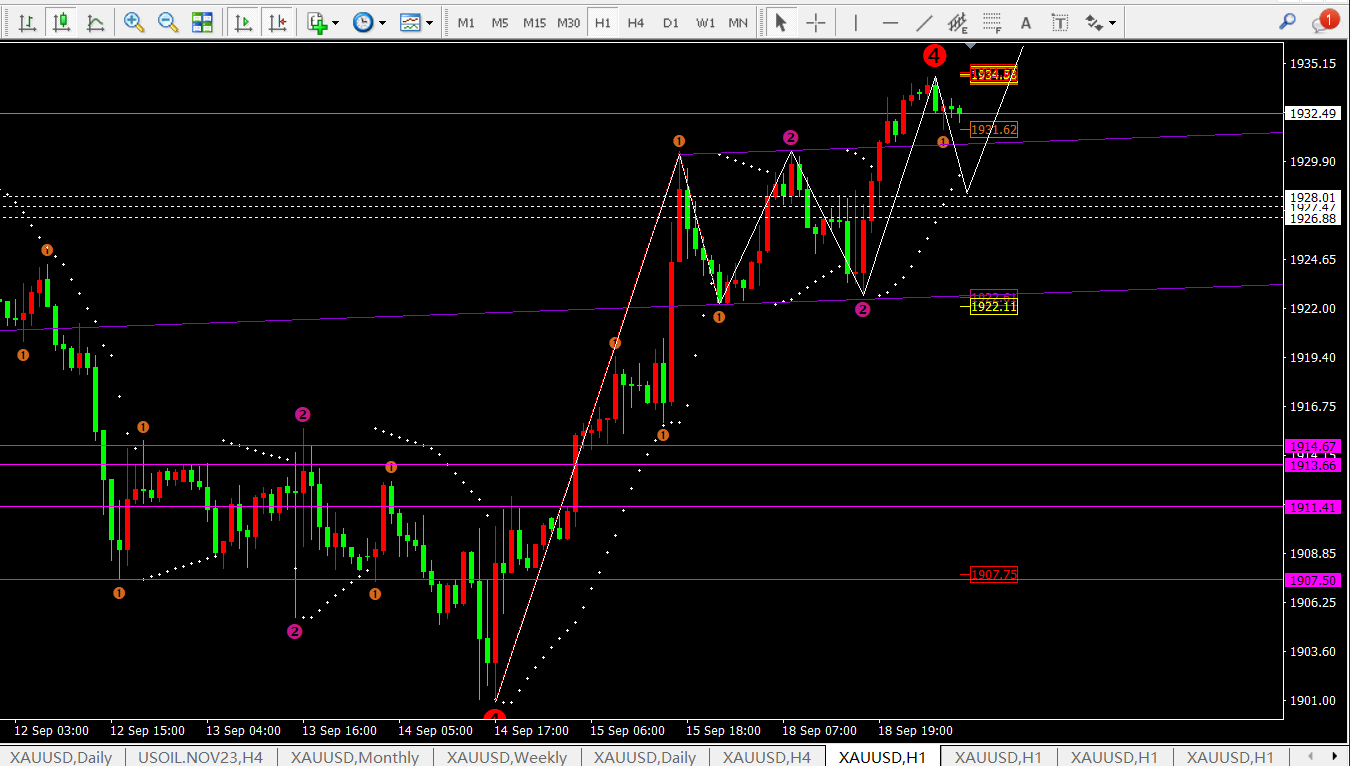Switch to candlestick chart view
This screenshot has height=766, width=1350.
coord(62,22)
